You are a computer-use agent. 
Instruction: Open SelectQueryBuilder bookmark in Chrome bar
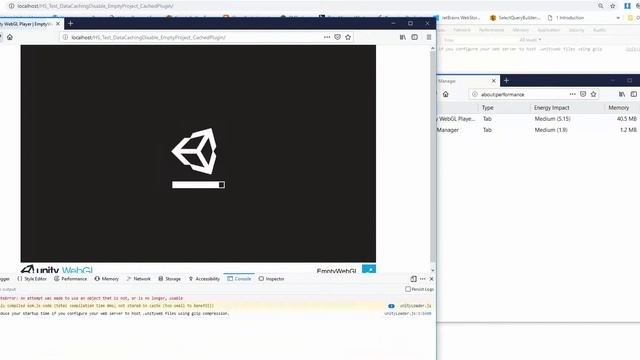point(515,18)
